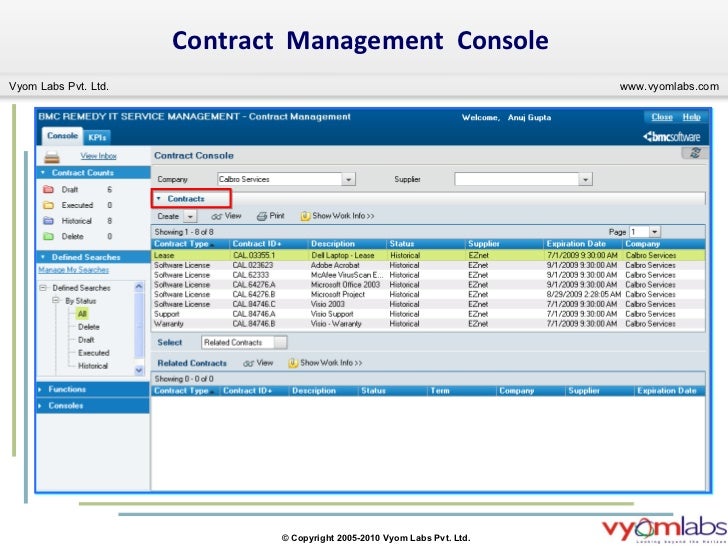728x546 pixels.
Task: Open the Company dropdown
Action: [348, 179]
